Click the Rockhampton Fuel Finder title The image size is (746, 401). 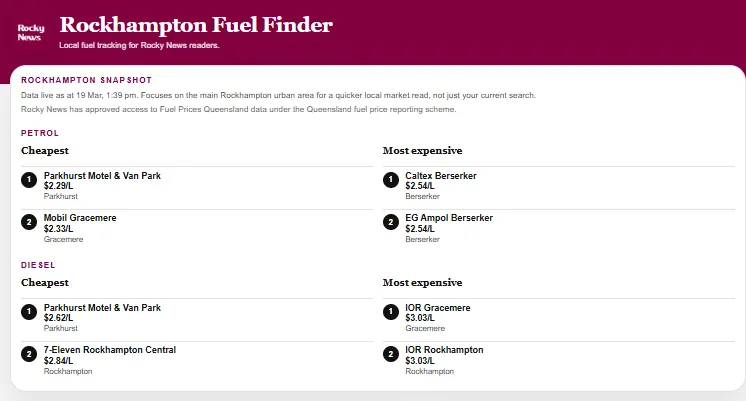(196, 25)
